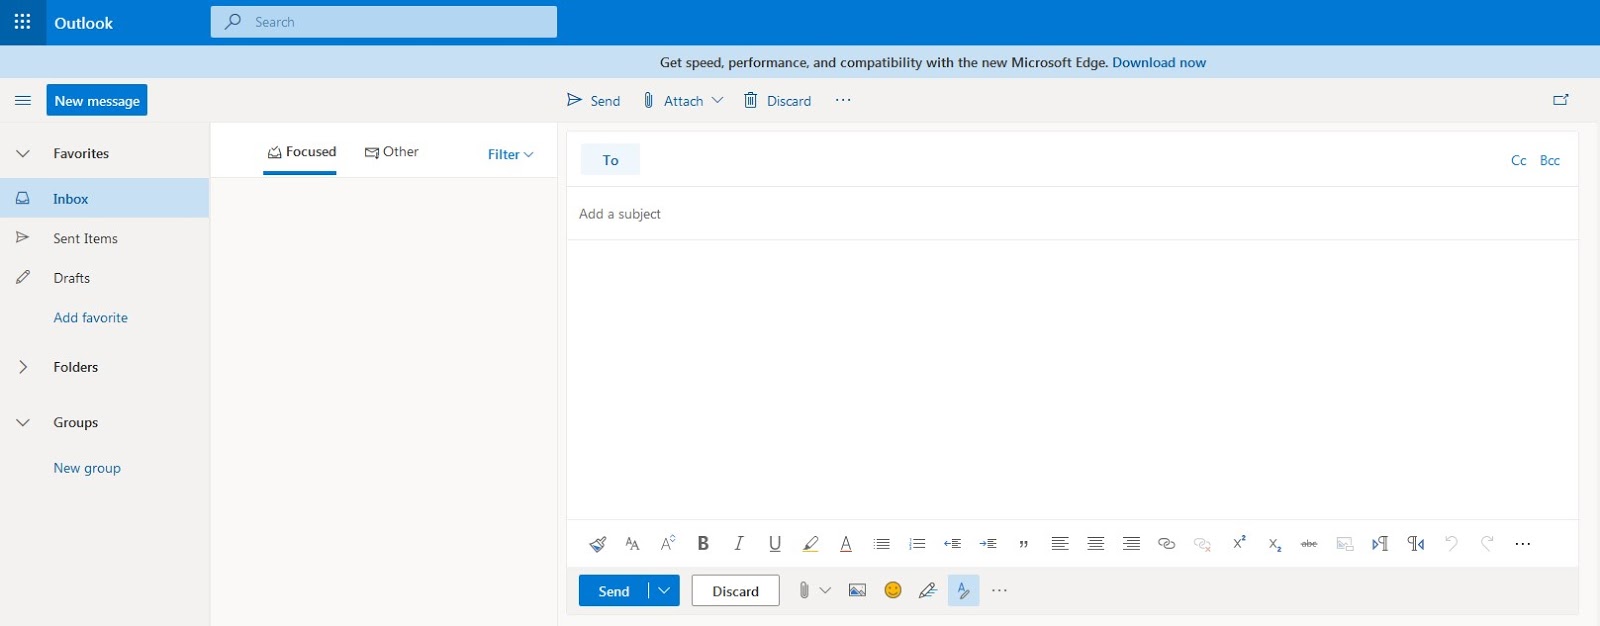
Task: Click Send in the top toolbar
Action: tap(593, 101)
